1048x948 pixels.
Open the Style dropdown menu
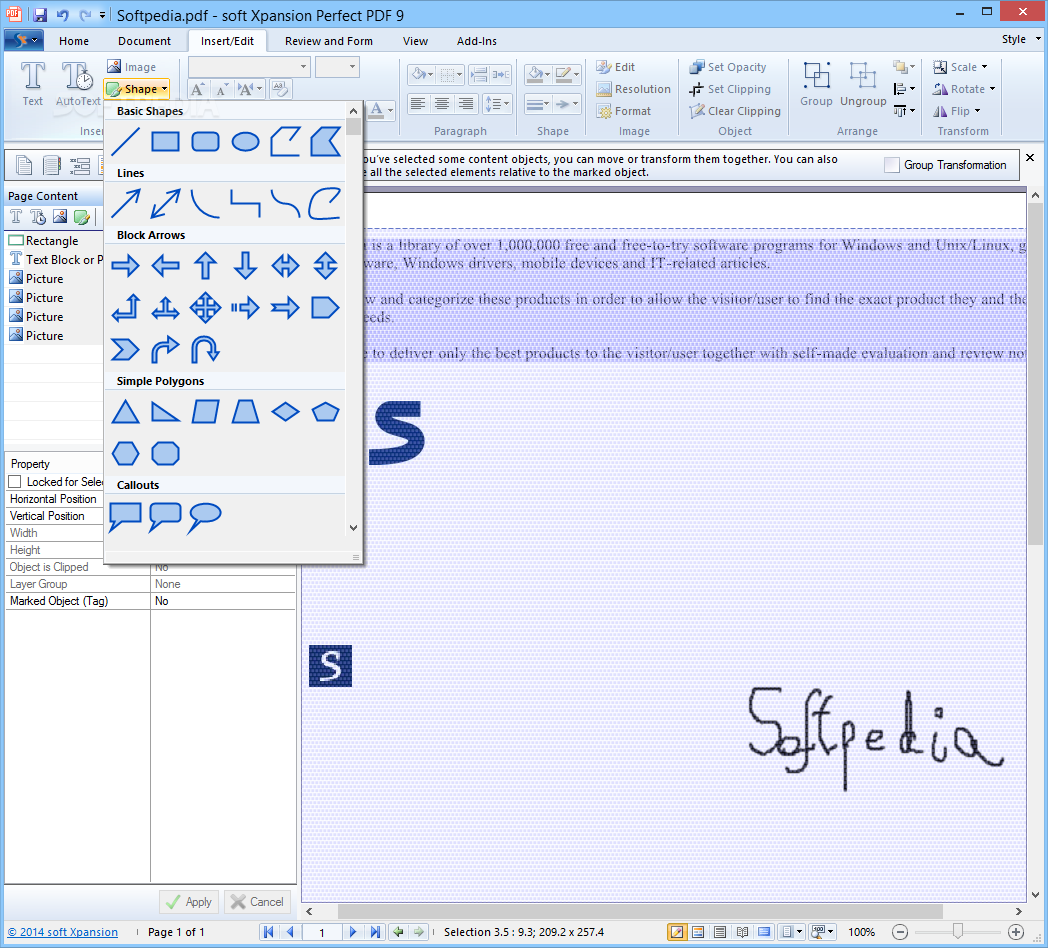click(1021, 39)
